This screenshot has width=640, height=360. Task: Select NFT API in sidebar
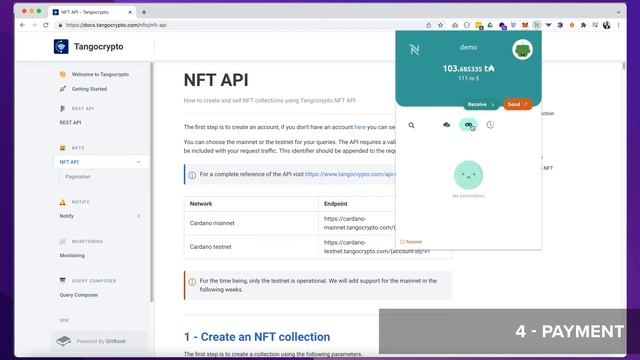pyautogui.click(x=69, y=162)
